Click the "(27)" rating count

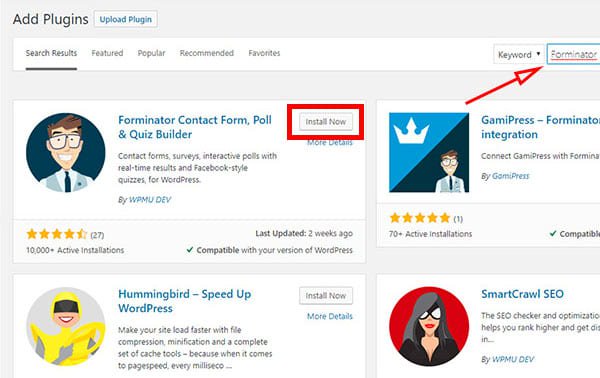(97, 235)
